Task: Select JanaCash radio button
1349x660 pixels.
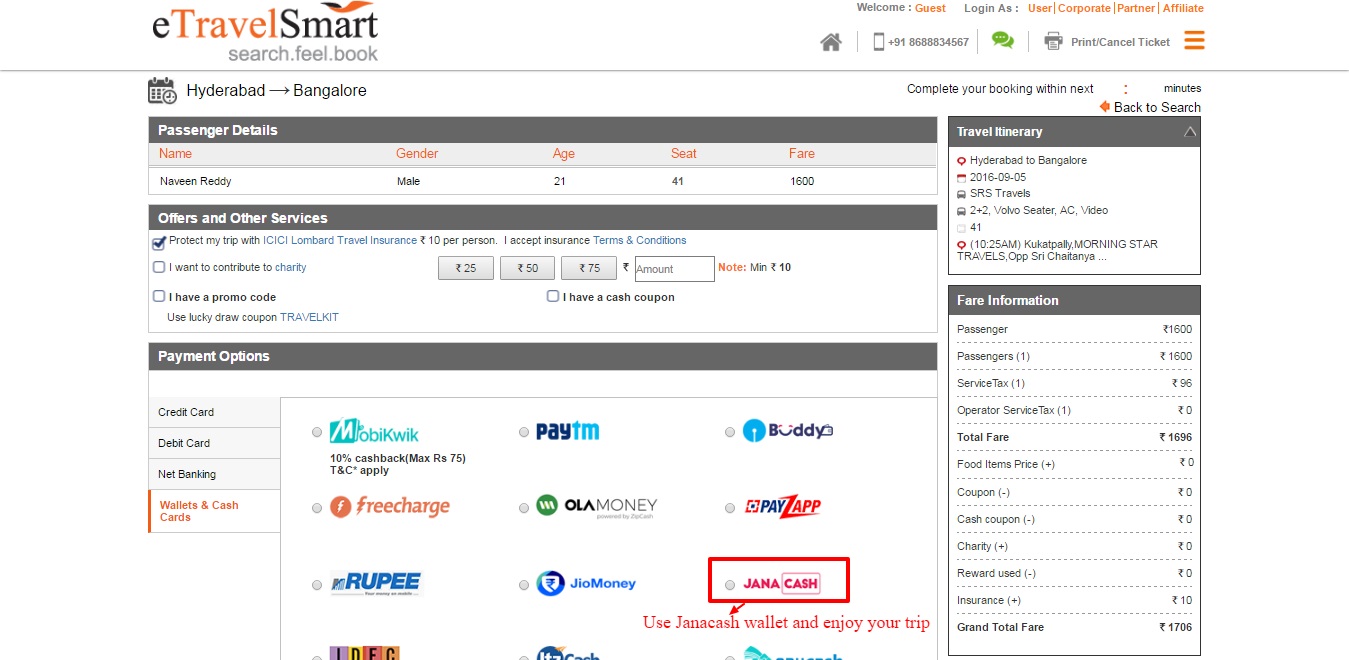Action: pyautogui.click(x=730, y=584)
